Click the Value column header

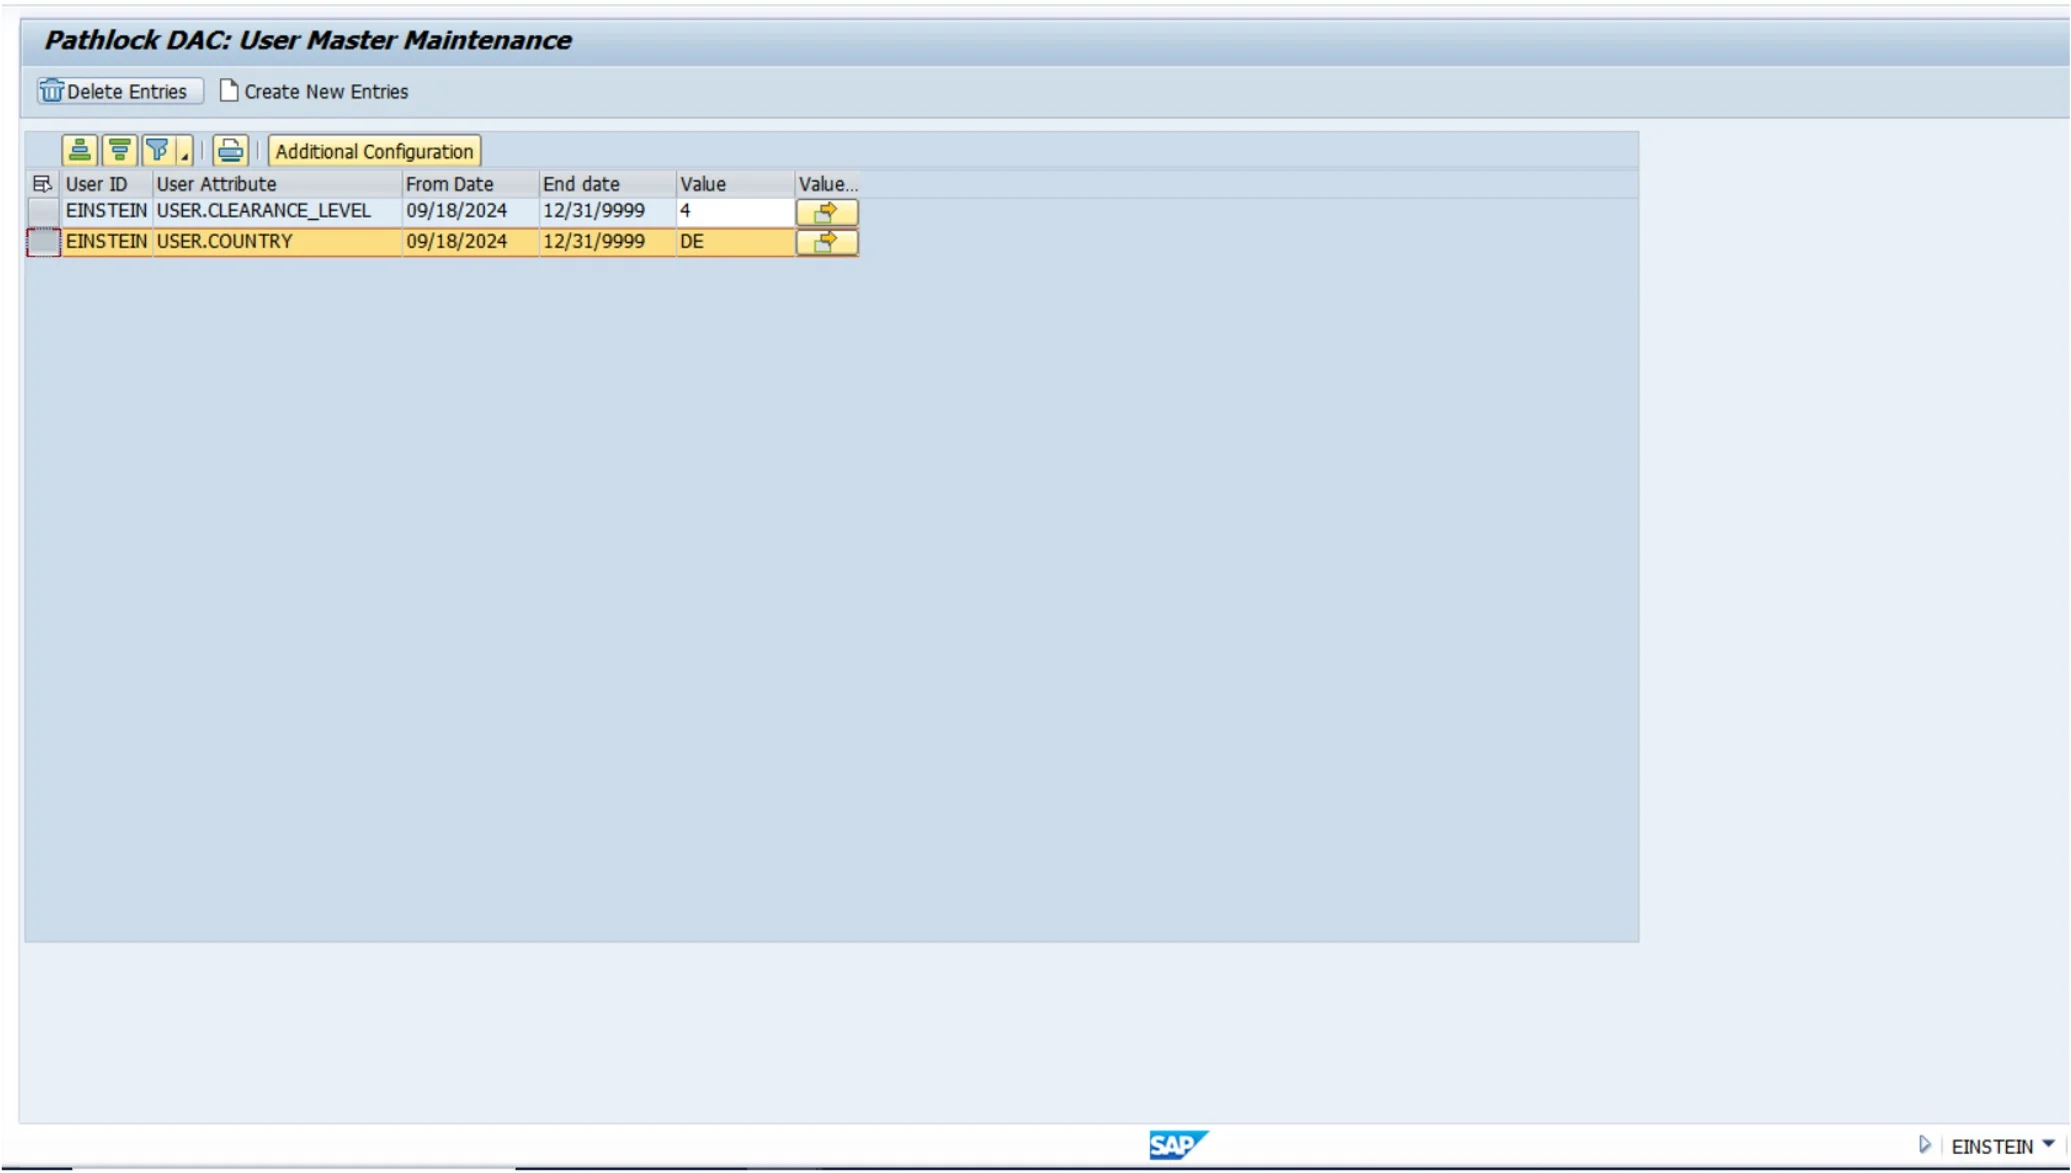[x=735, y=184]
